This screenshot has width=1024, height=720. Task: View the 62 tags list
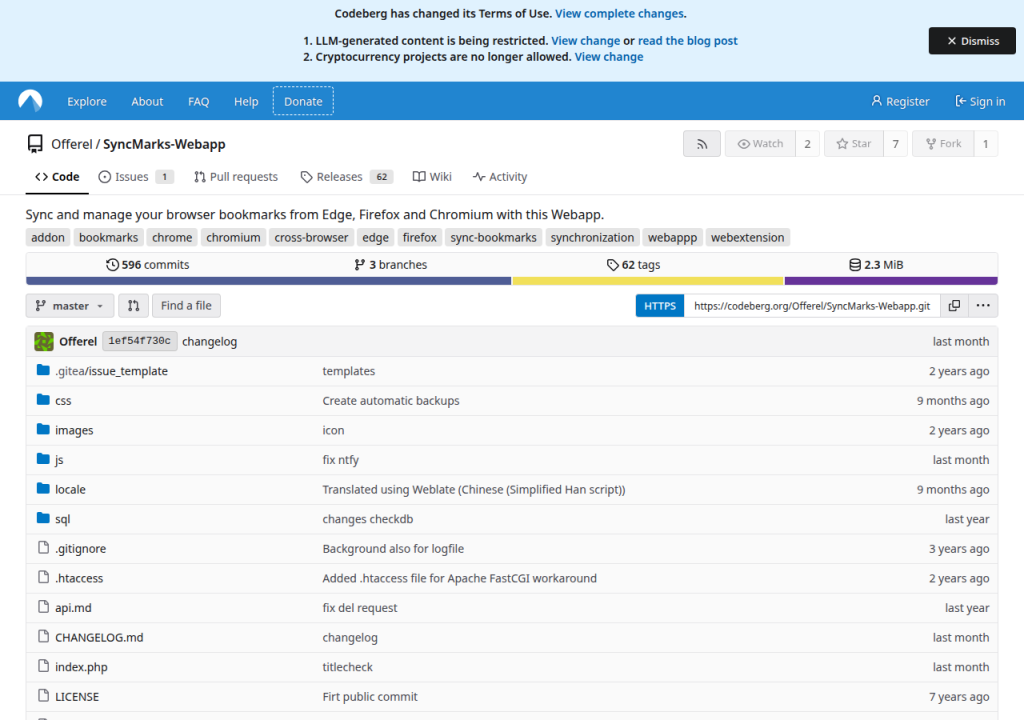point(633,265)
